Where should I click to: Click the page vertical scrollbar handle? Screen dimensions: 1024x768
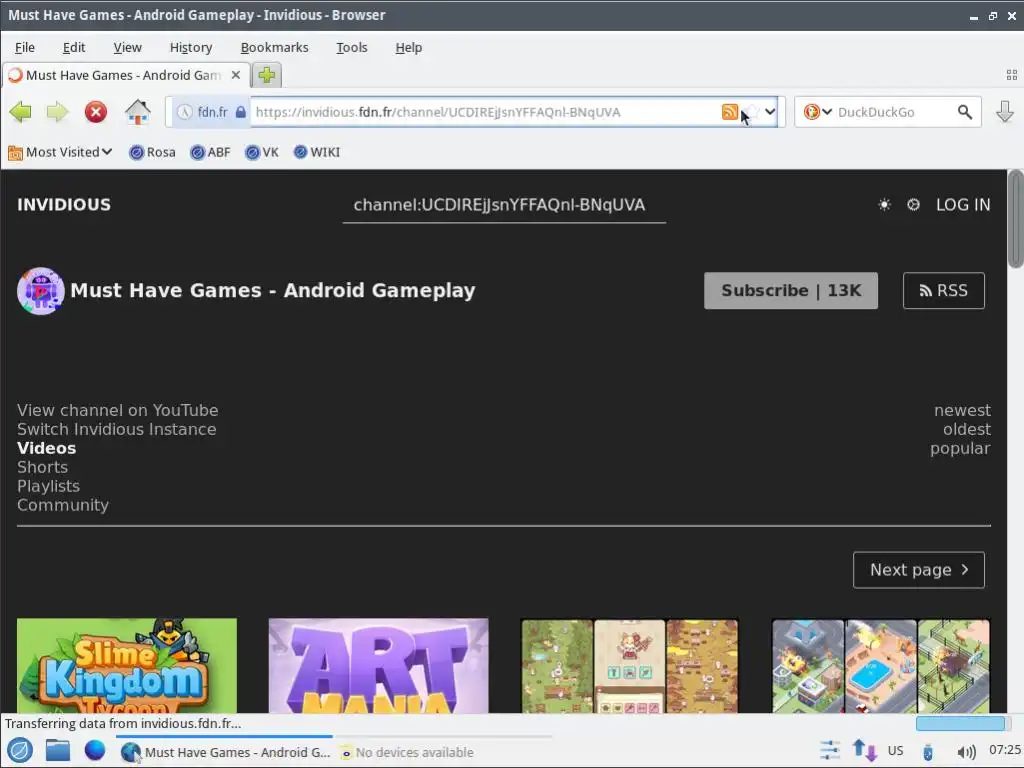pos(1015,218)
